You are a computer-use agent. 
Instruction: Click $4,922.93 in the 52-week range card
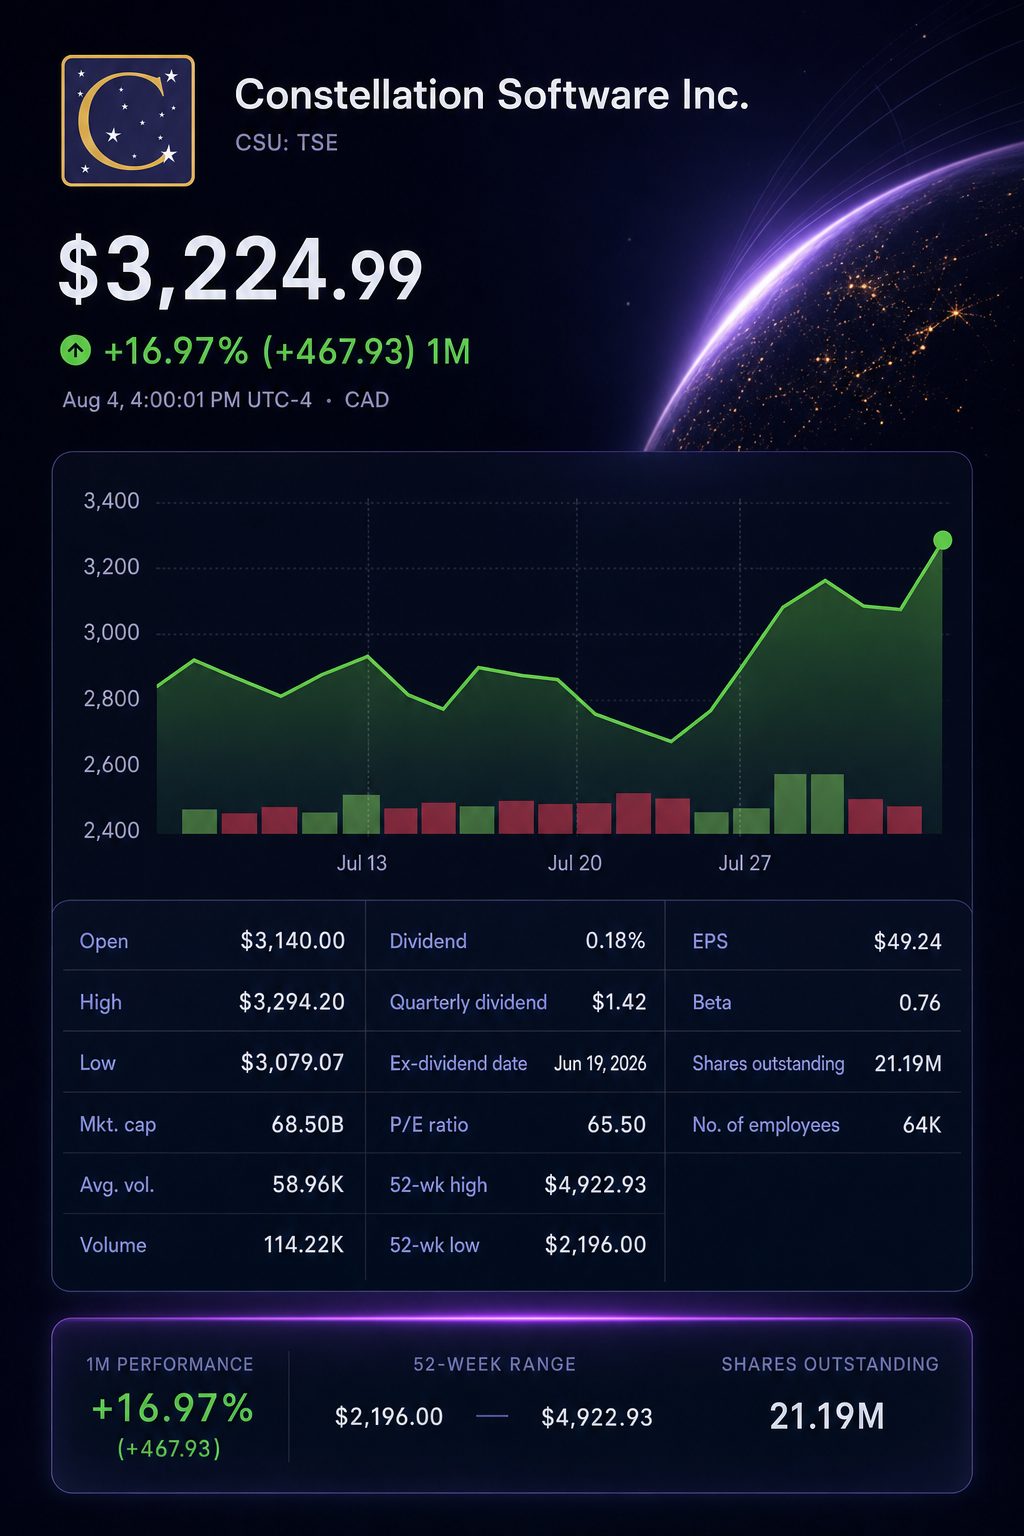[597, 1417]
